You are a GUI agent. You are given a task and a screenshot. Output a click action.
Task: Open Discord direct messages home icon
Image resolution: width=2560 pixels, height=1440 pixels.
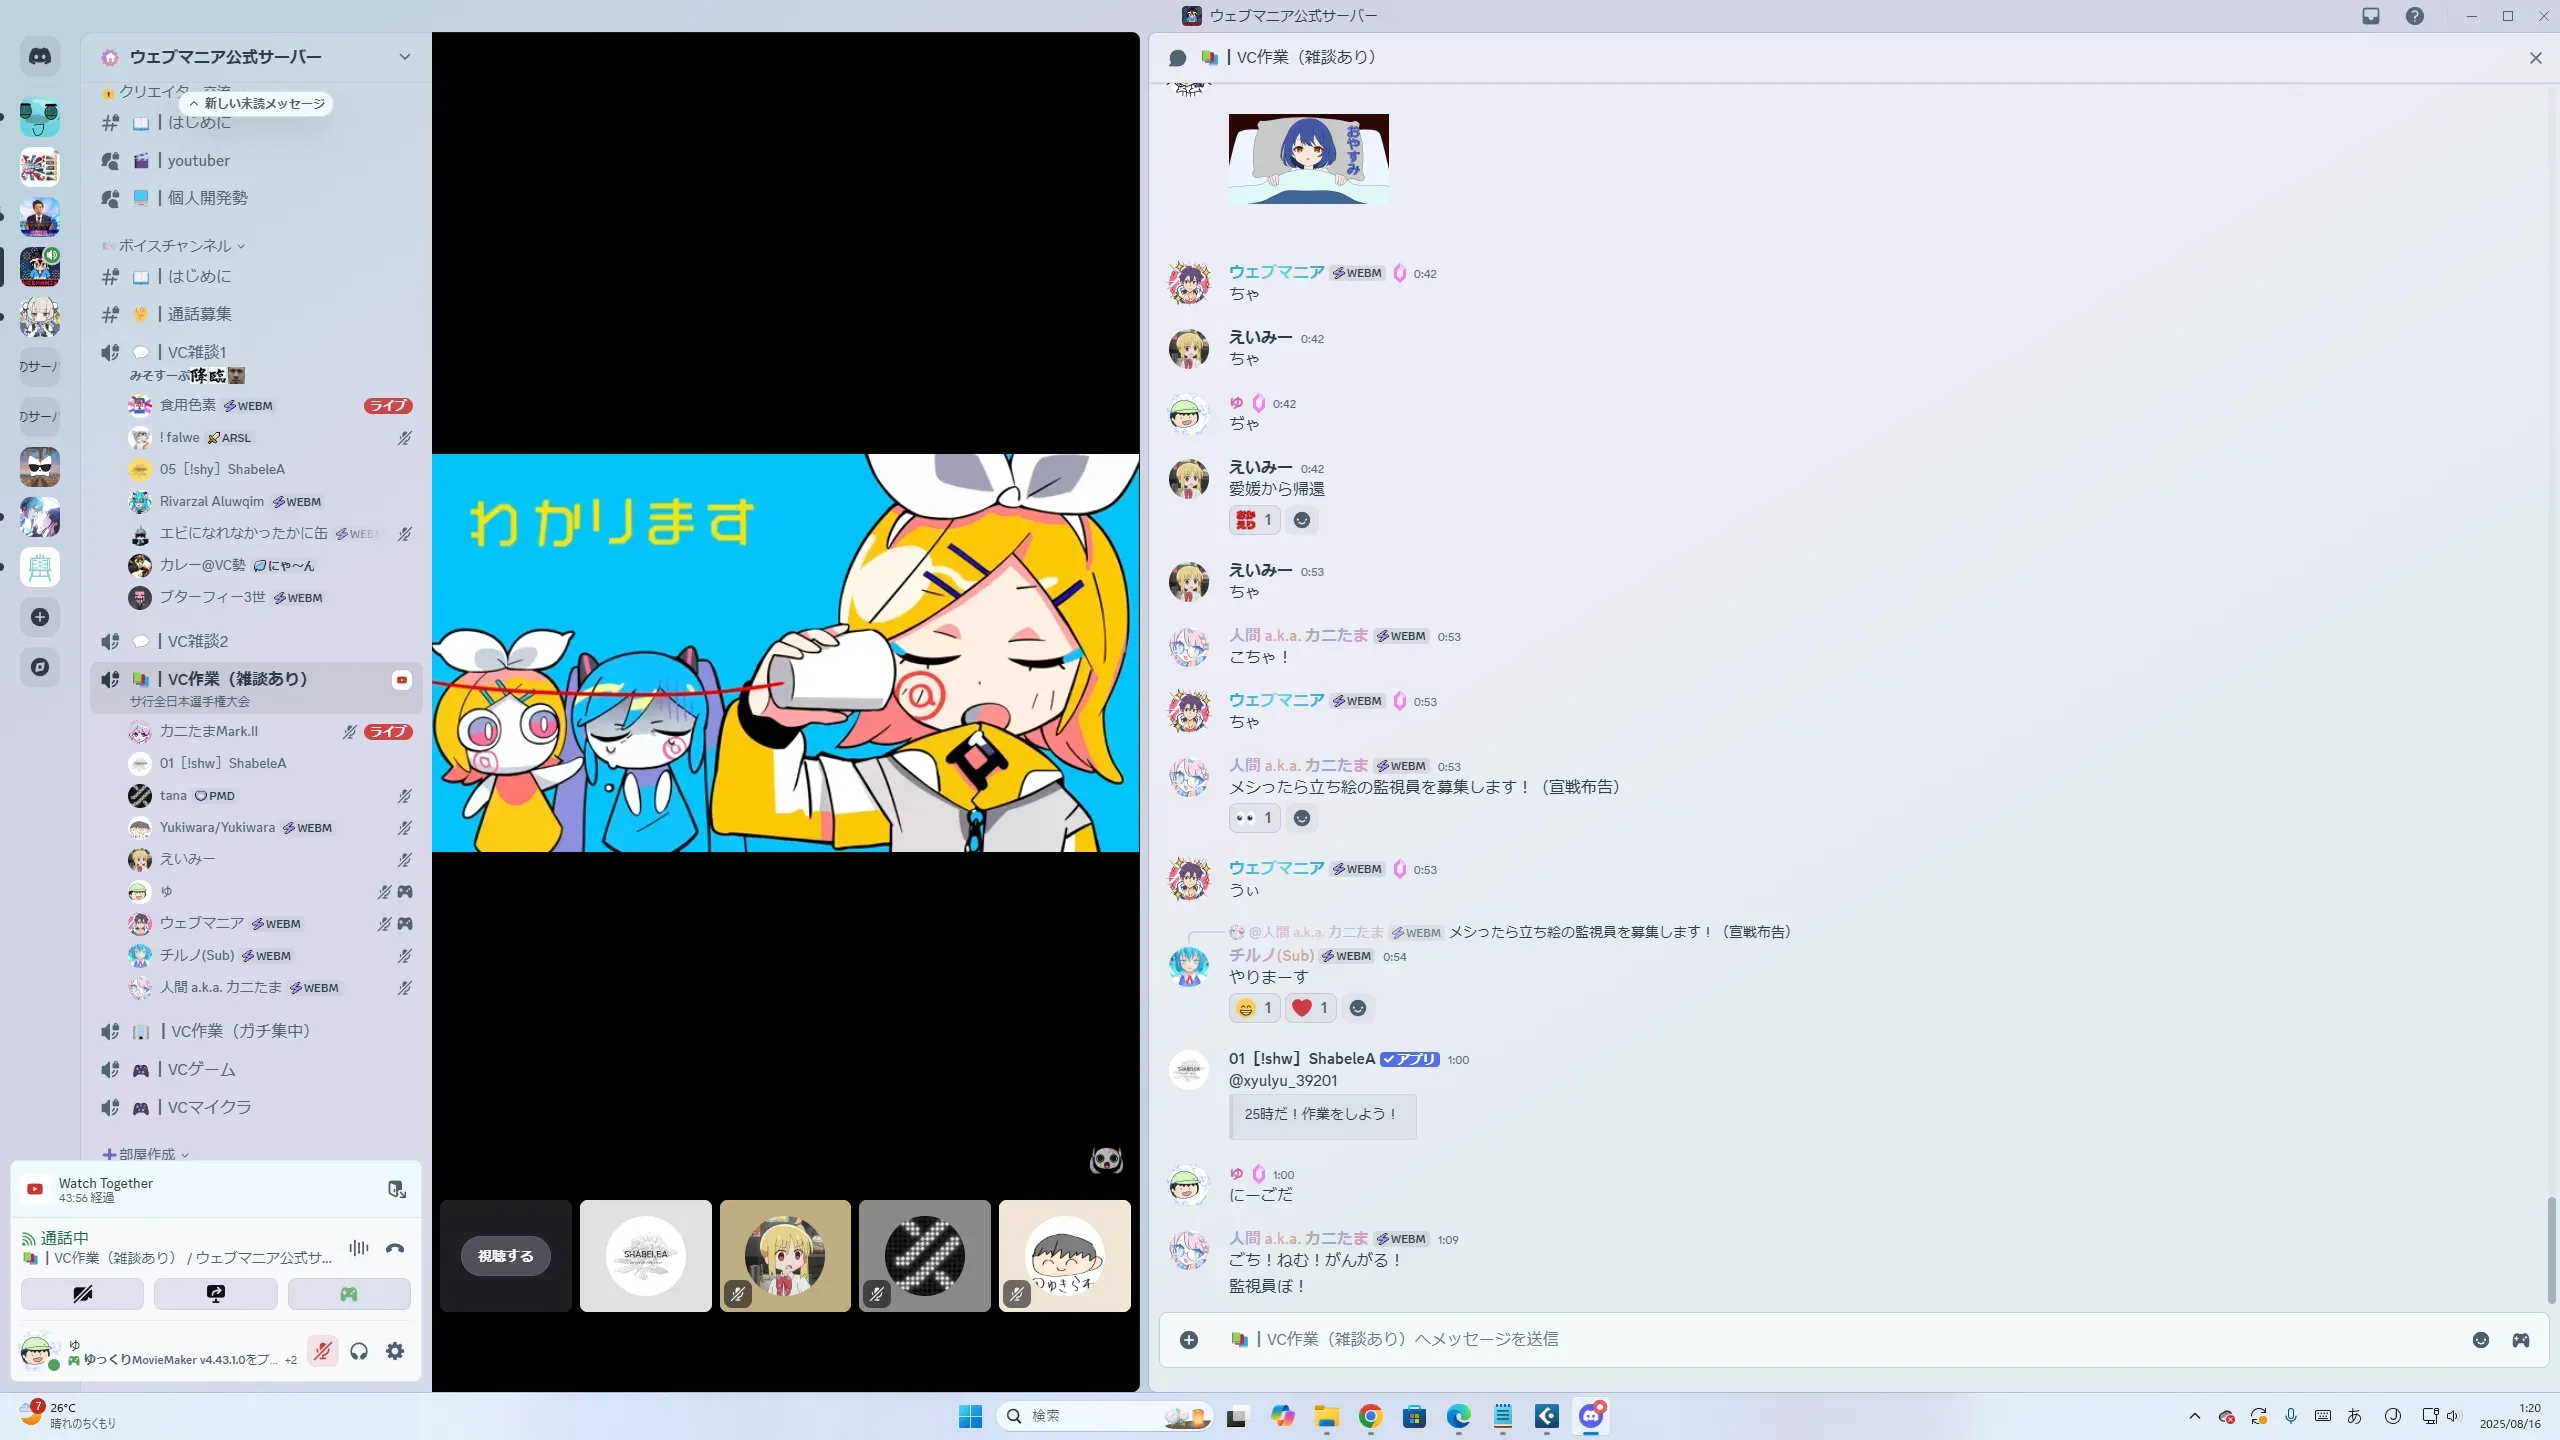(40, 57)
